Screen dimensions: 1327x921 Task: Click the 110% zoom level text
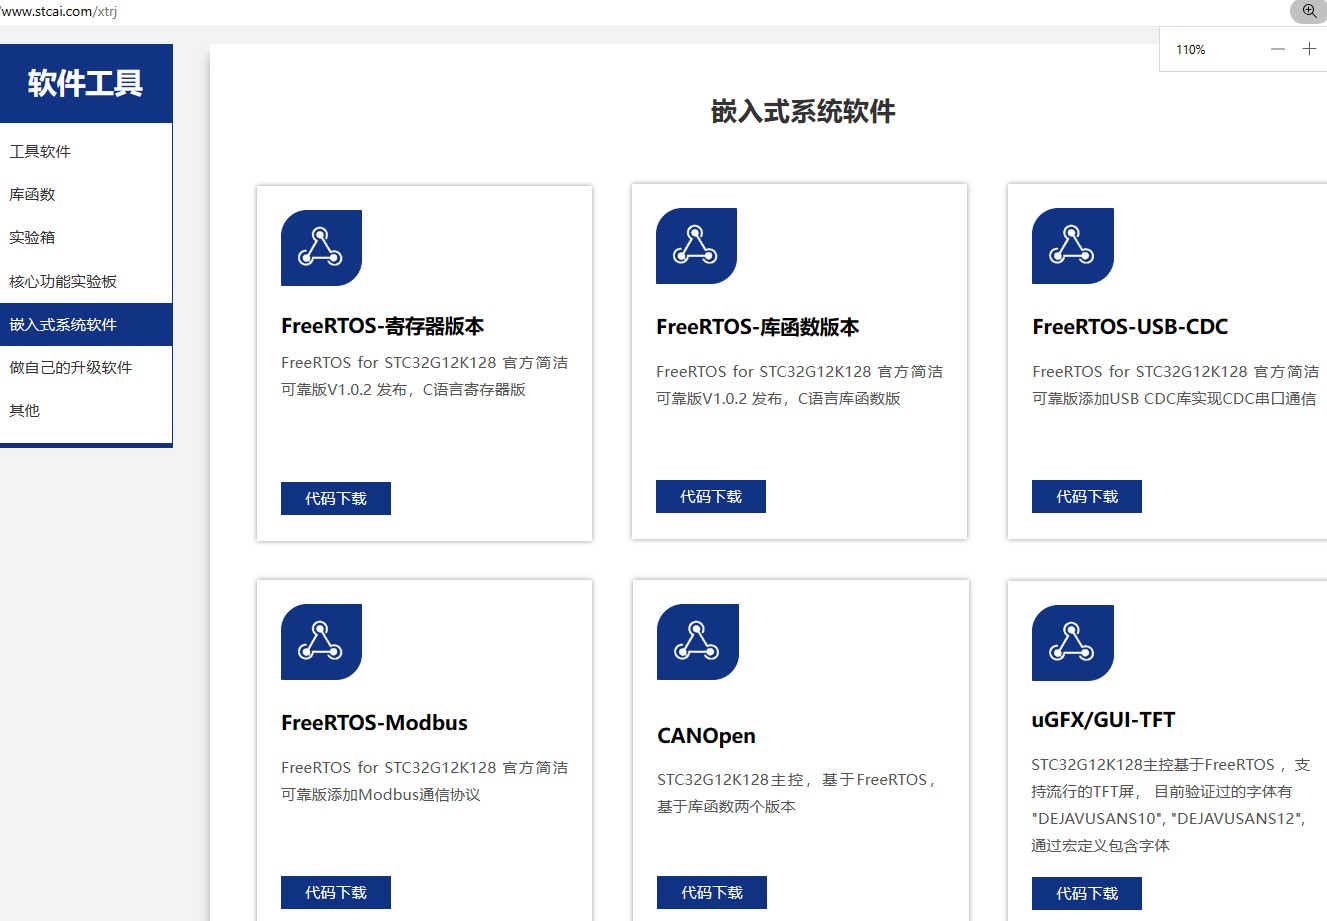point(1191,50)
